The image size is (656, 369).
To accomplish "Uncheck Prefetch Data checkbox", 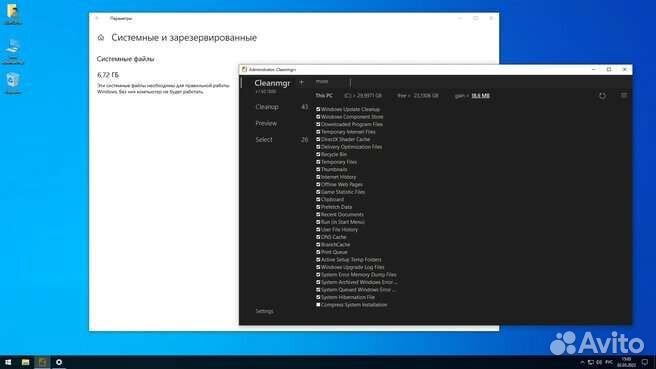I will coord(318,207).
